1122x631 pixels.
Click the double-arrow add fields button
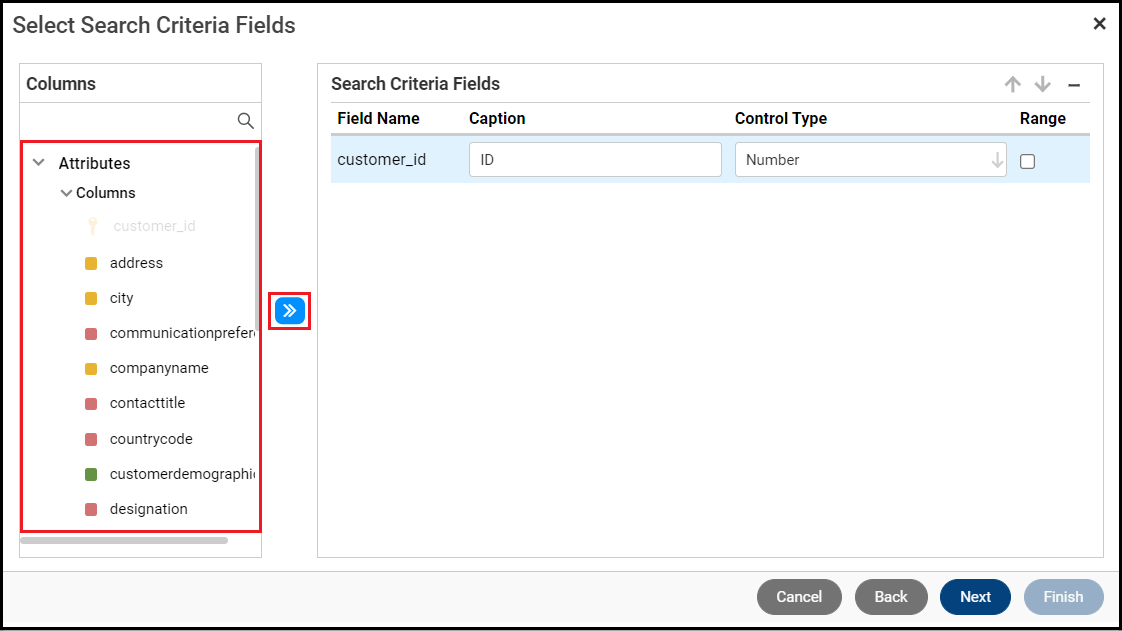tap(289, 310)
